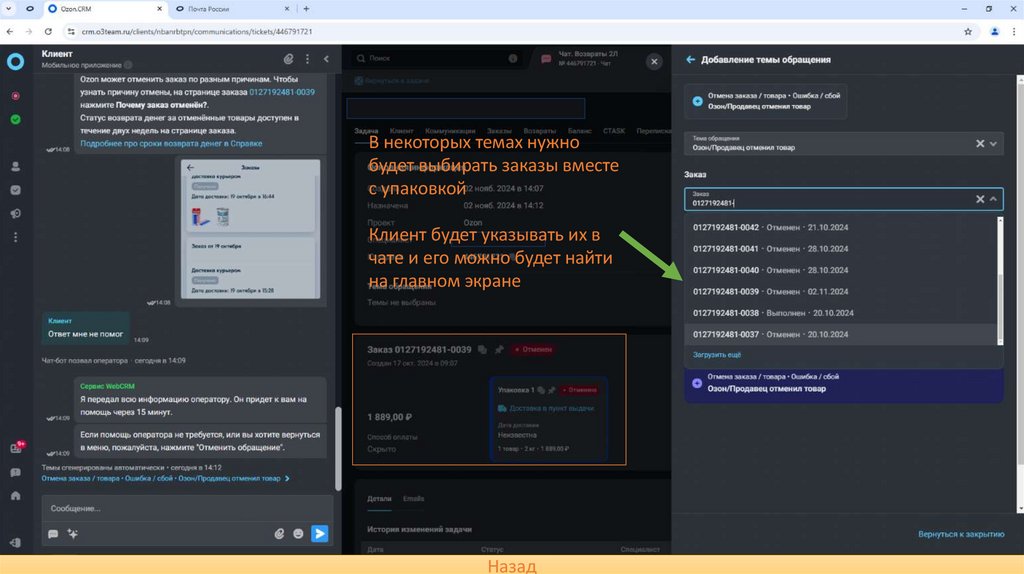Switch to the Заказы tab
The height and width of the screenshot is (574, 1024).
click(x=499, y=131)
